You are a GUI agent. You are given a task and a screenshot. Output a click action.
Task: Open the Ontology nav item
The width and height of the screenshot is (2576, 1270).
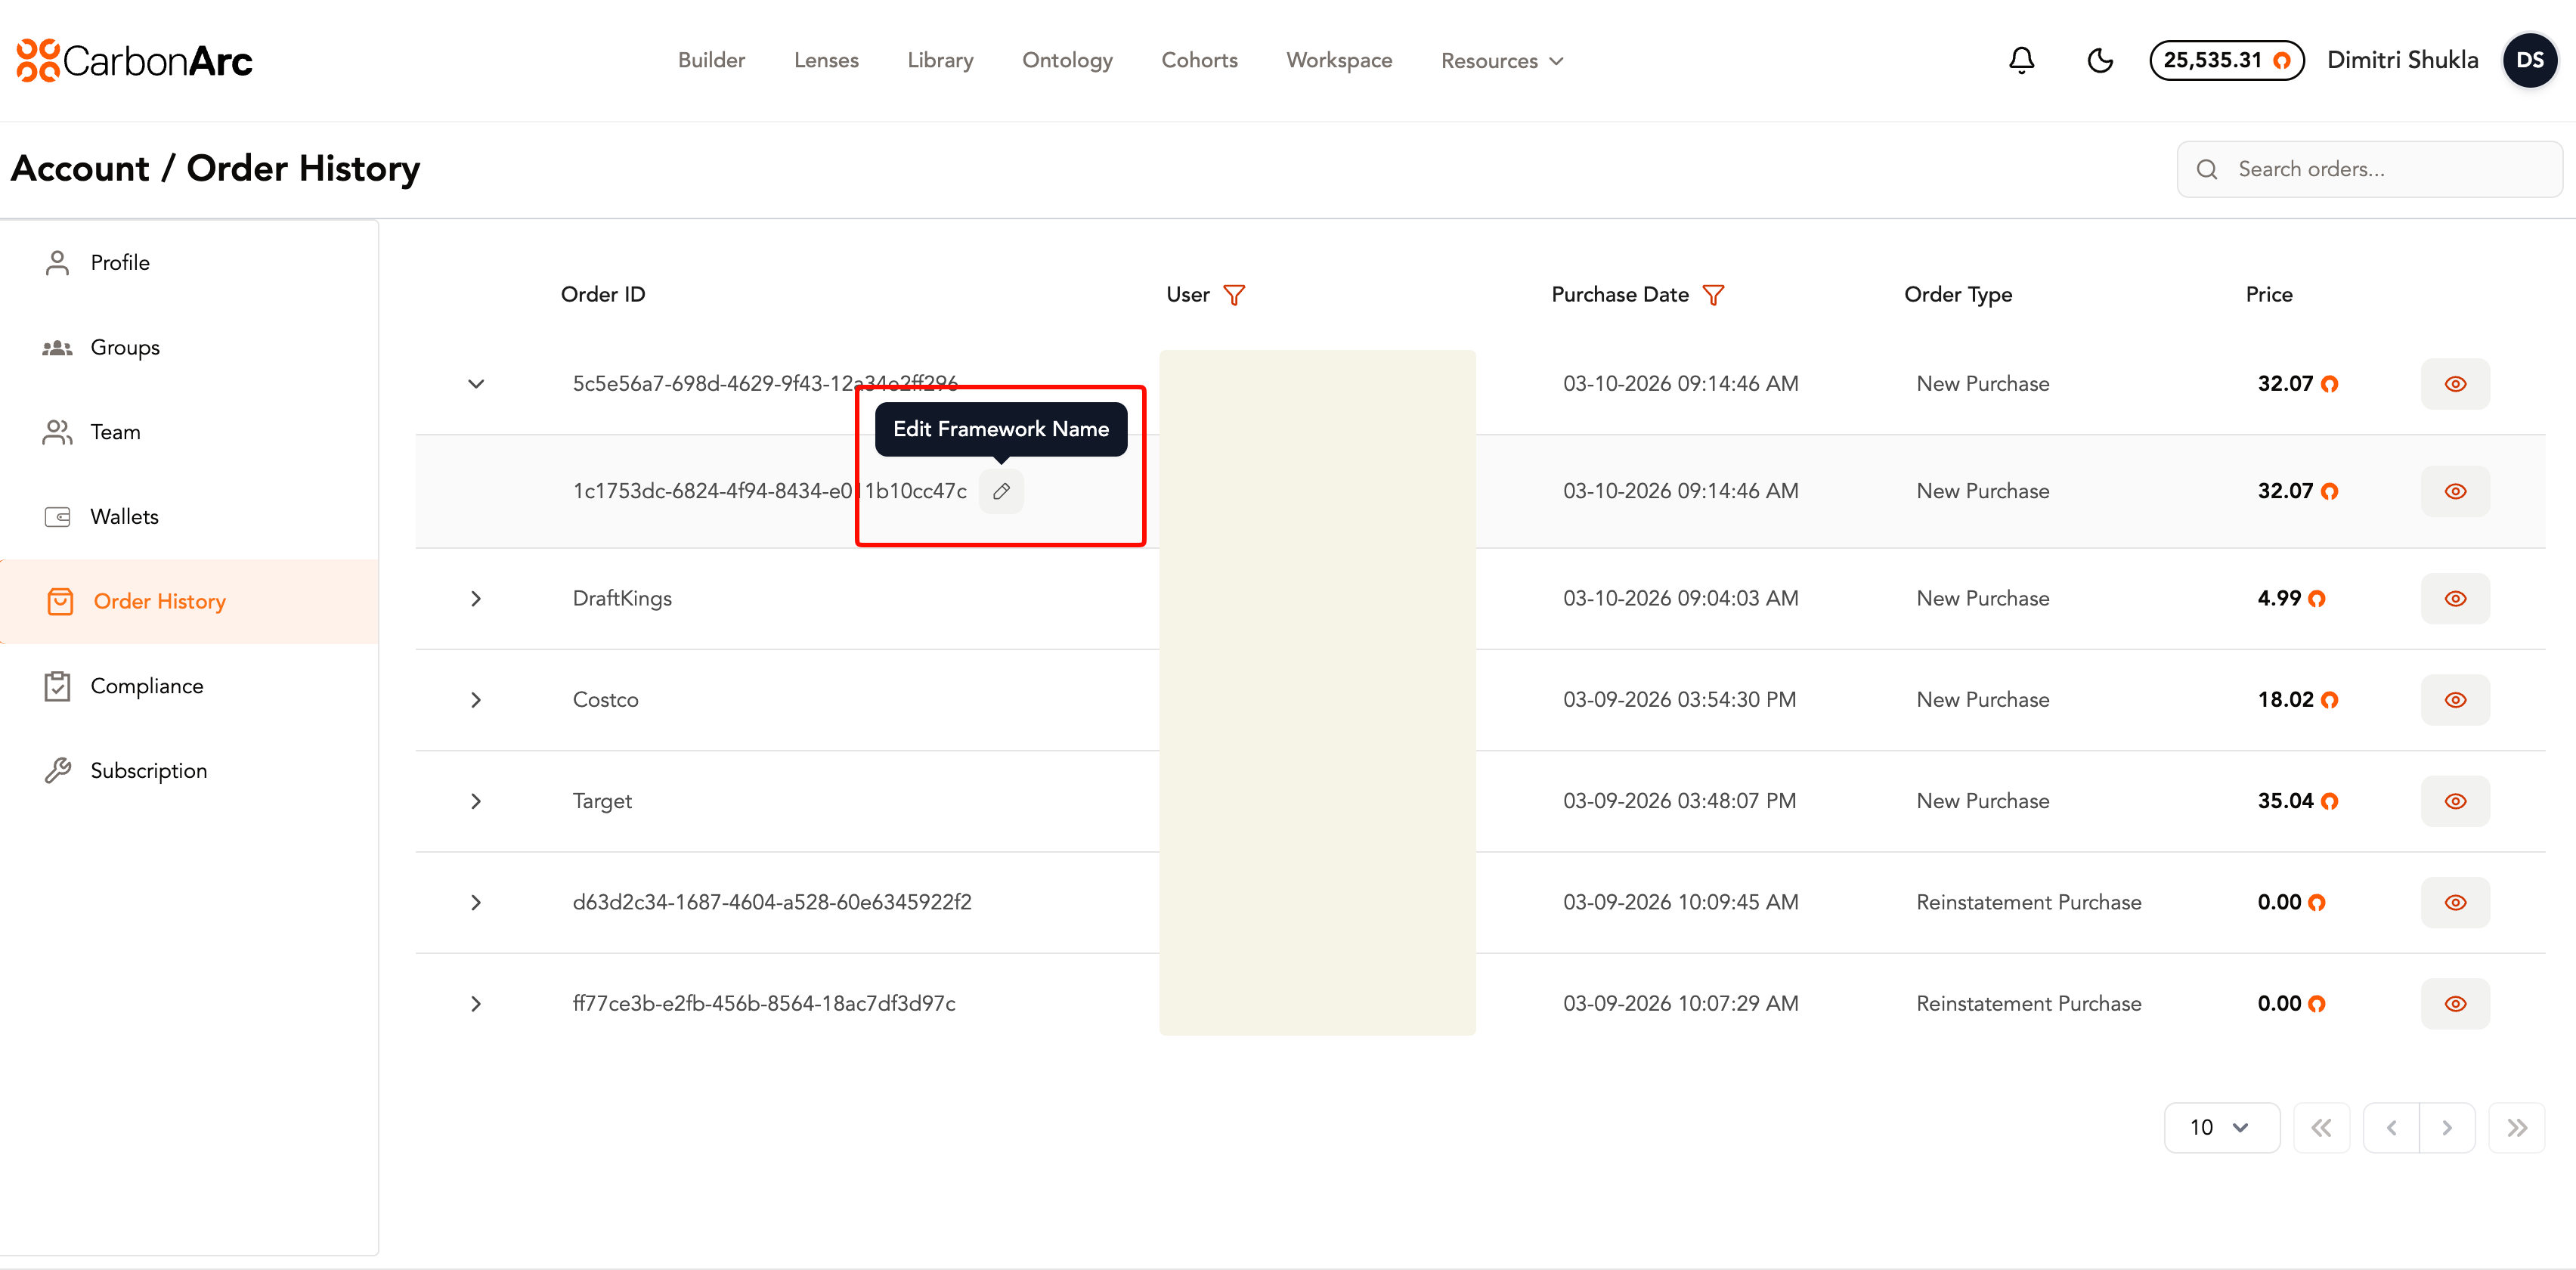point(1067,60)
